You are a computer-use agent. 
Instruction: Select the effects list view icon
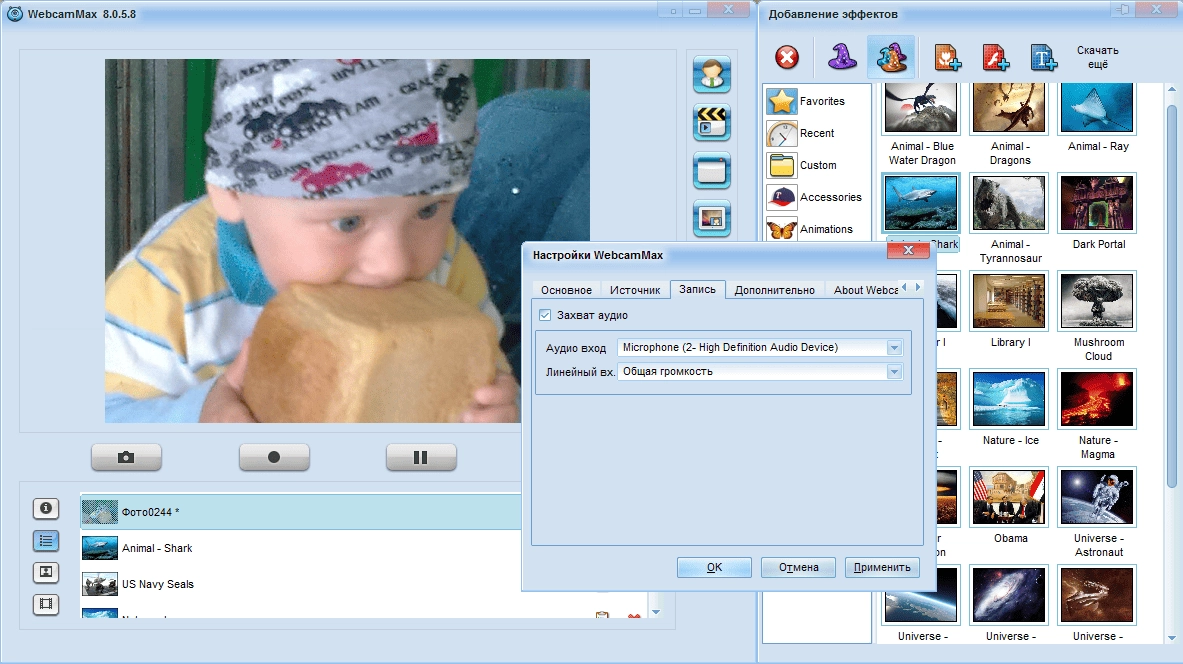click(x=46, y=540)
